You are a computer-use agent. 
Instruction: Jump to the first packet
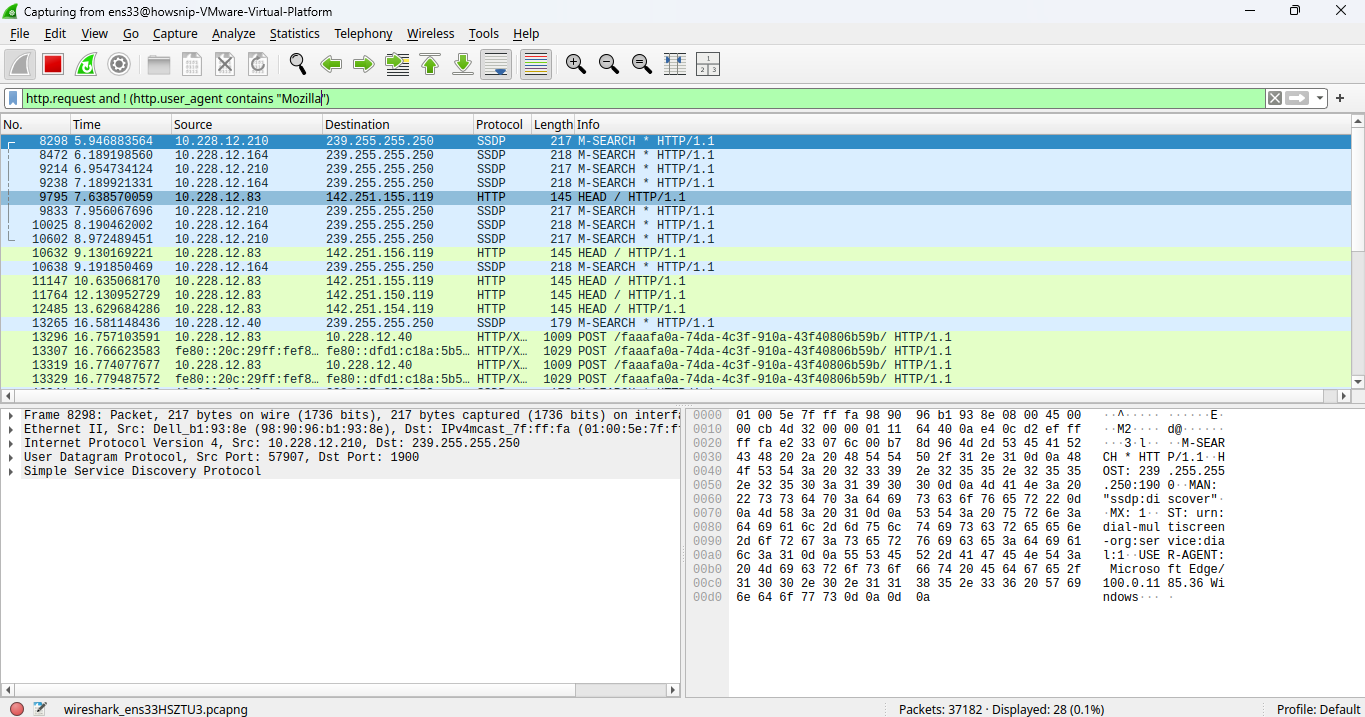click(430, 64)
